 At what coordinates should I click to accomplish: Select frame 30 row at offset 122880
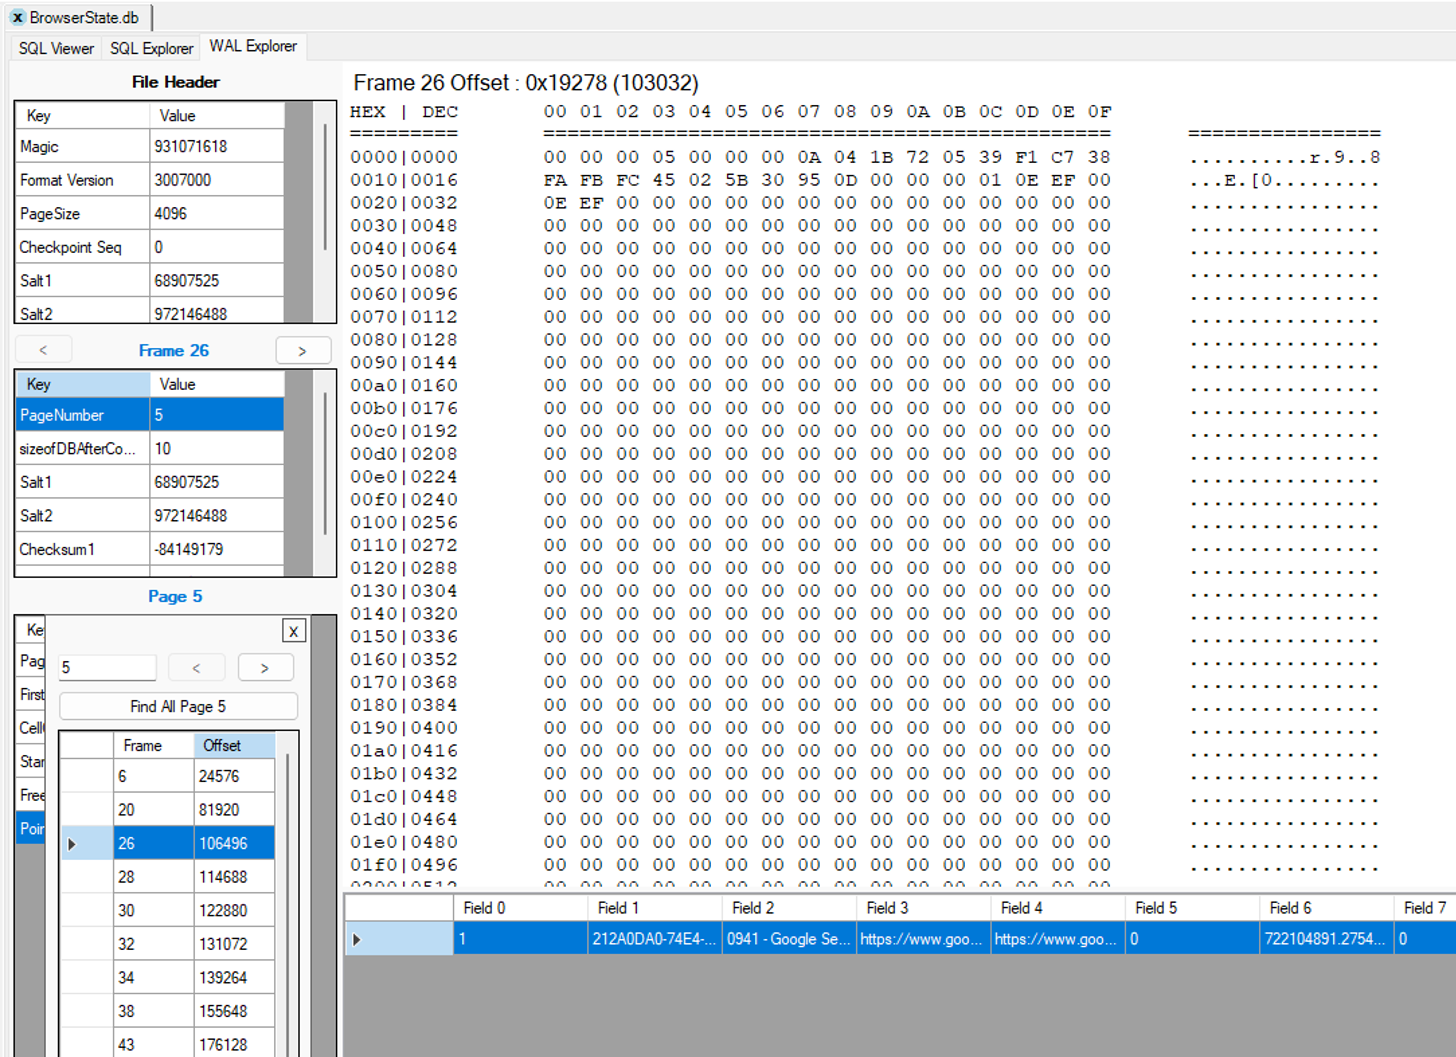click(167, 910)
